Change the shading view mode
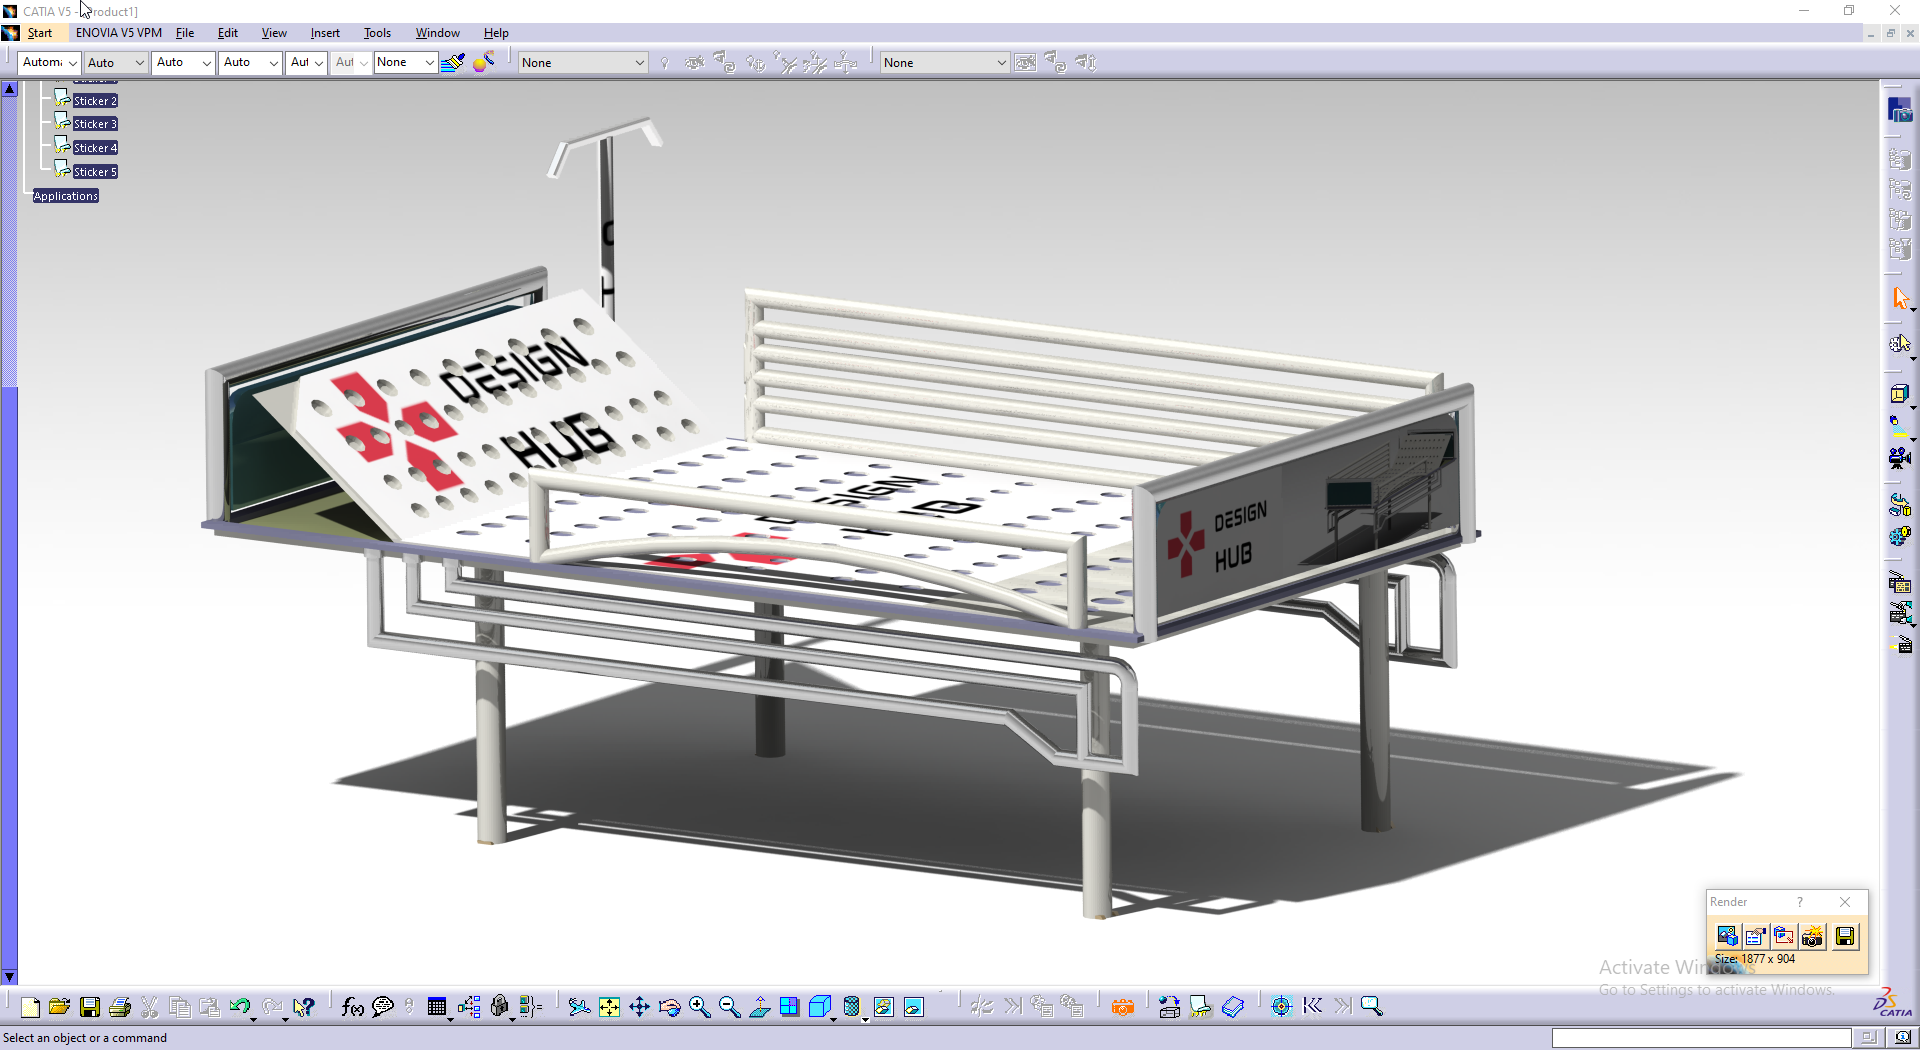This screenshot has height=1050, width=1920. 851,1007
